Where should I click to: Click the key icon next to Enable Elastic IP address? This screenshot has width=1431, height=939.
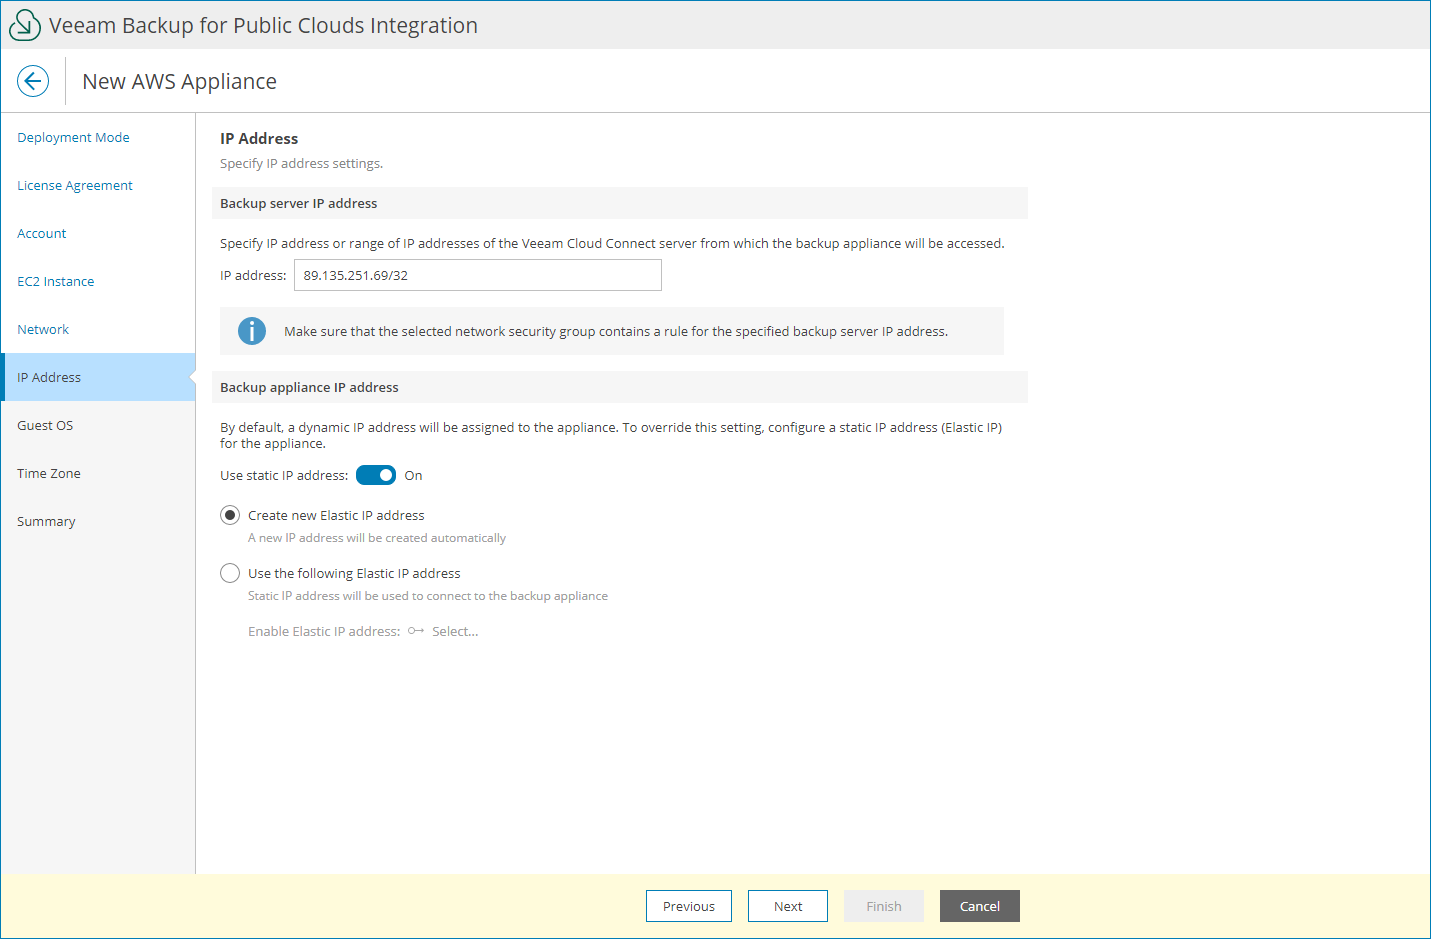415,631
